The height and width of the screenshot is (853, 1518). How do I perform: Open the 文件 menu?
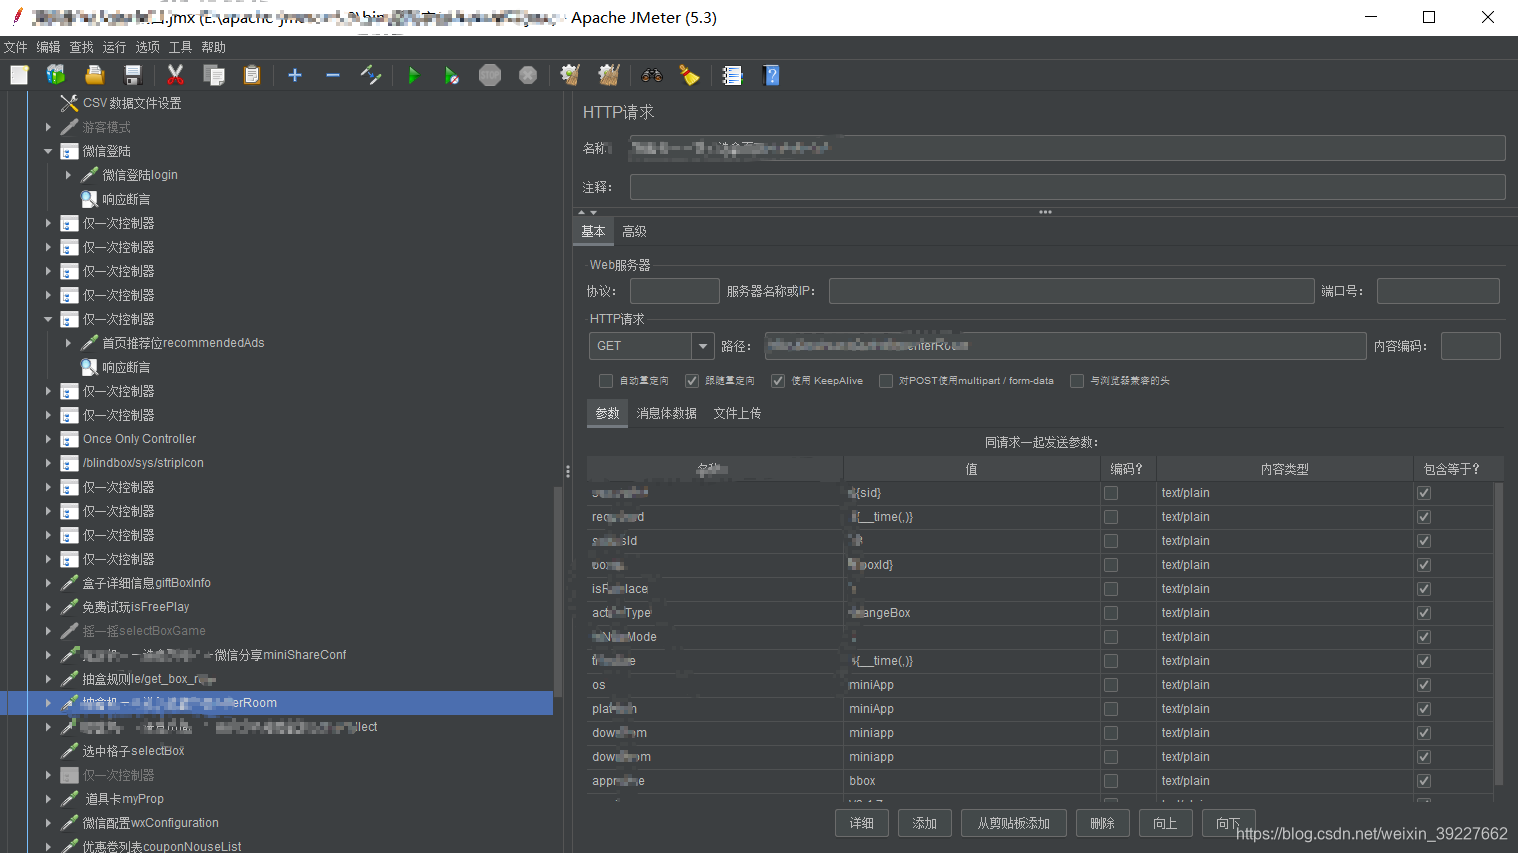(x=15, y=47)
